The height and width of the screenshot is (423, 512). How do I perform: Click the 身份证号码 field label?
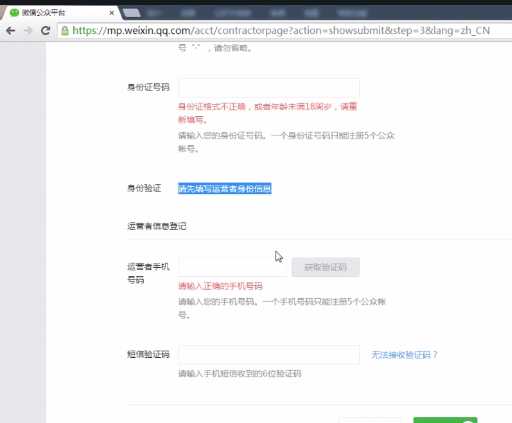tap(148, 87)
